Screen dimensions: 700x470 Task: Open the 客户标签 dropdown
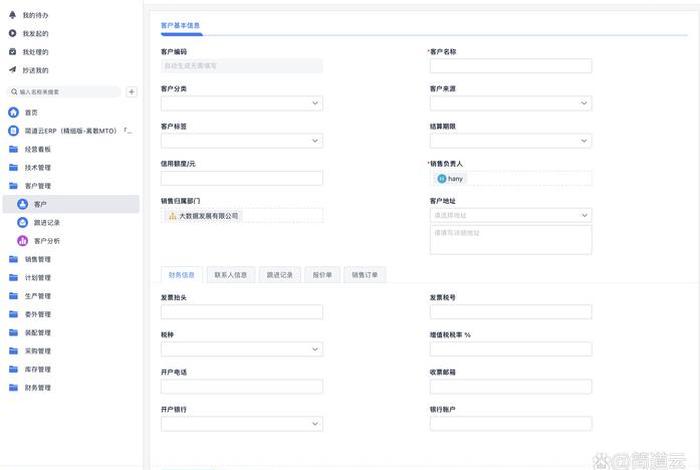click(x=242, y=141)
